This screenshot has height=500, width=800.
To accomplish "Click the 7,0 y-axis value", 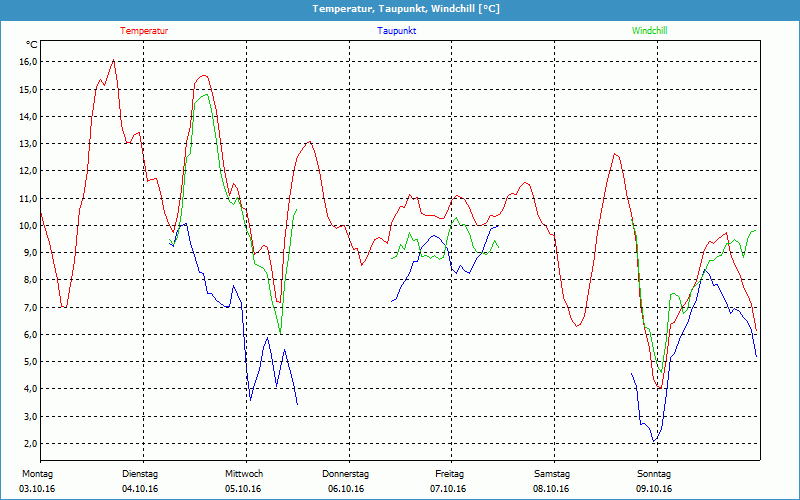I will tap(31, 307).
